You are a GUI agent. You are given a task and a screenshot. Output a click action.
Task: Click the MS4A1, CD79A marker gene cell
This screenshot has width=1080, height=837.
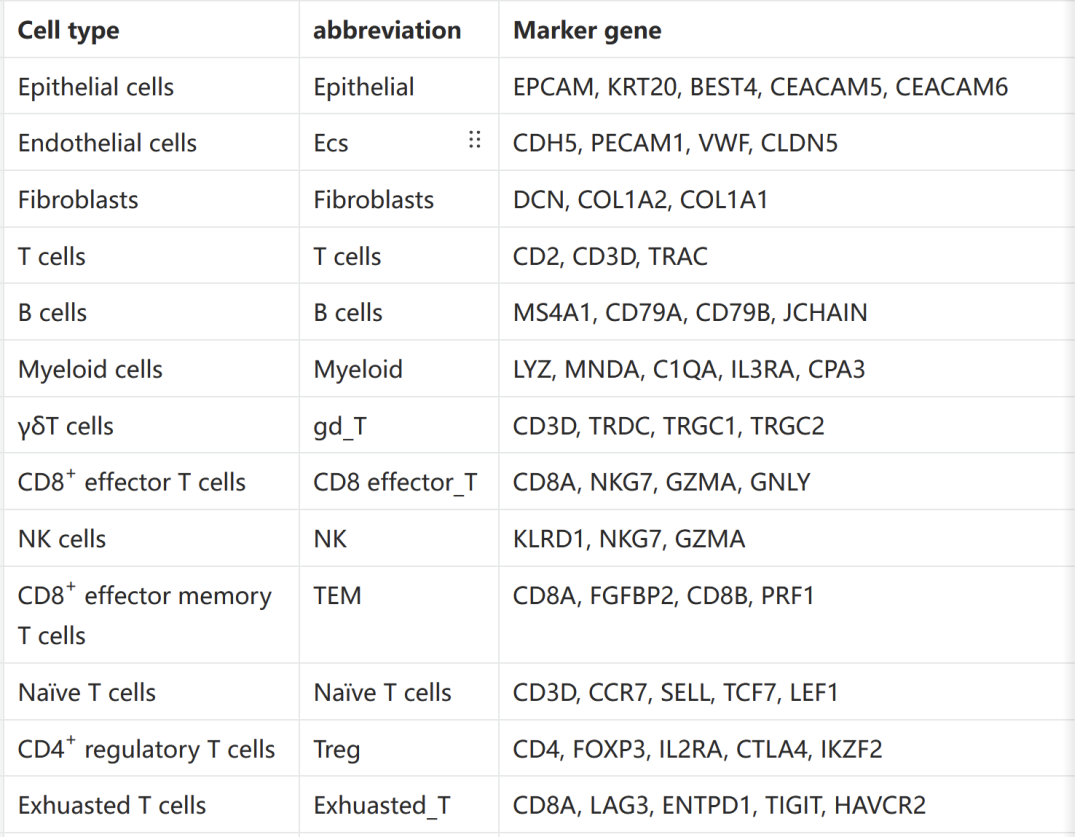690,313
